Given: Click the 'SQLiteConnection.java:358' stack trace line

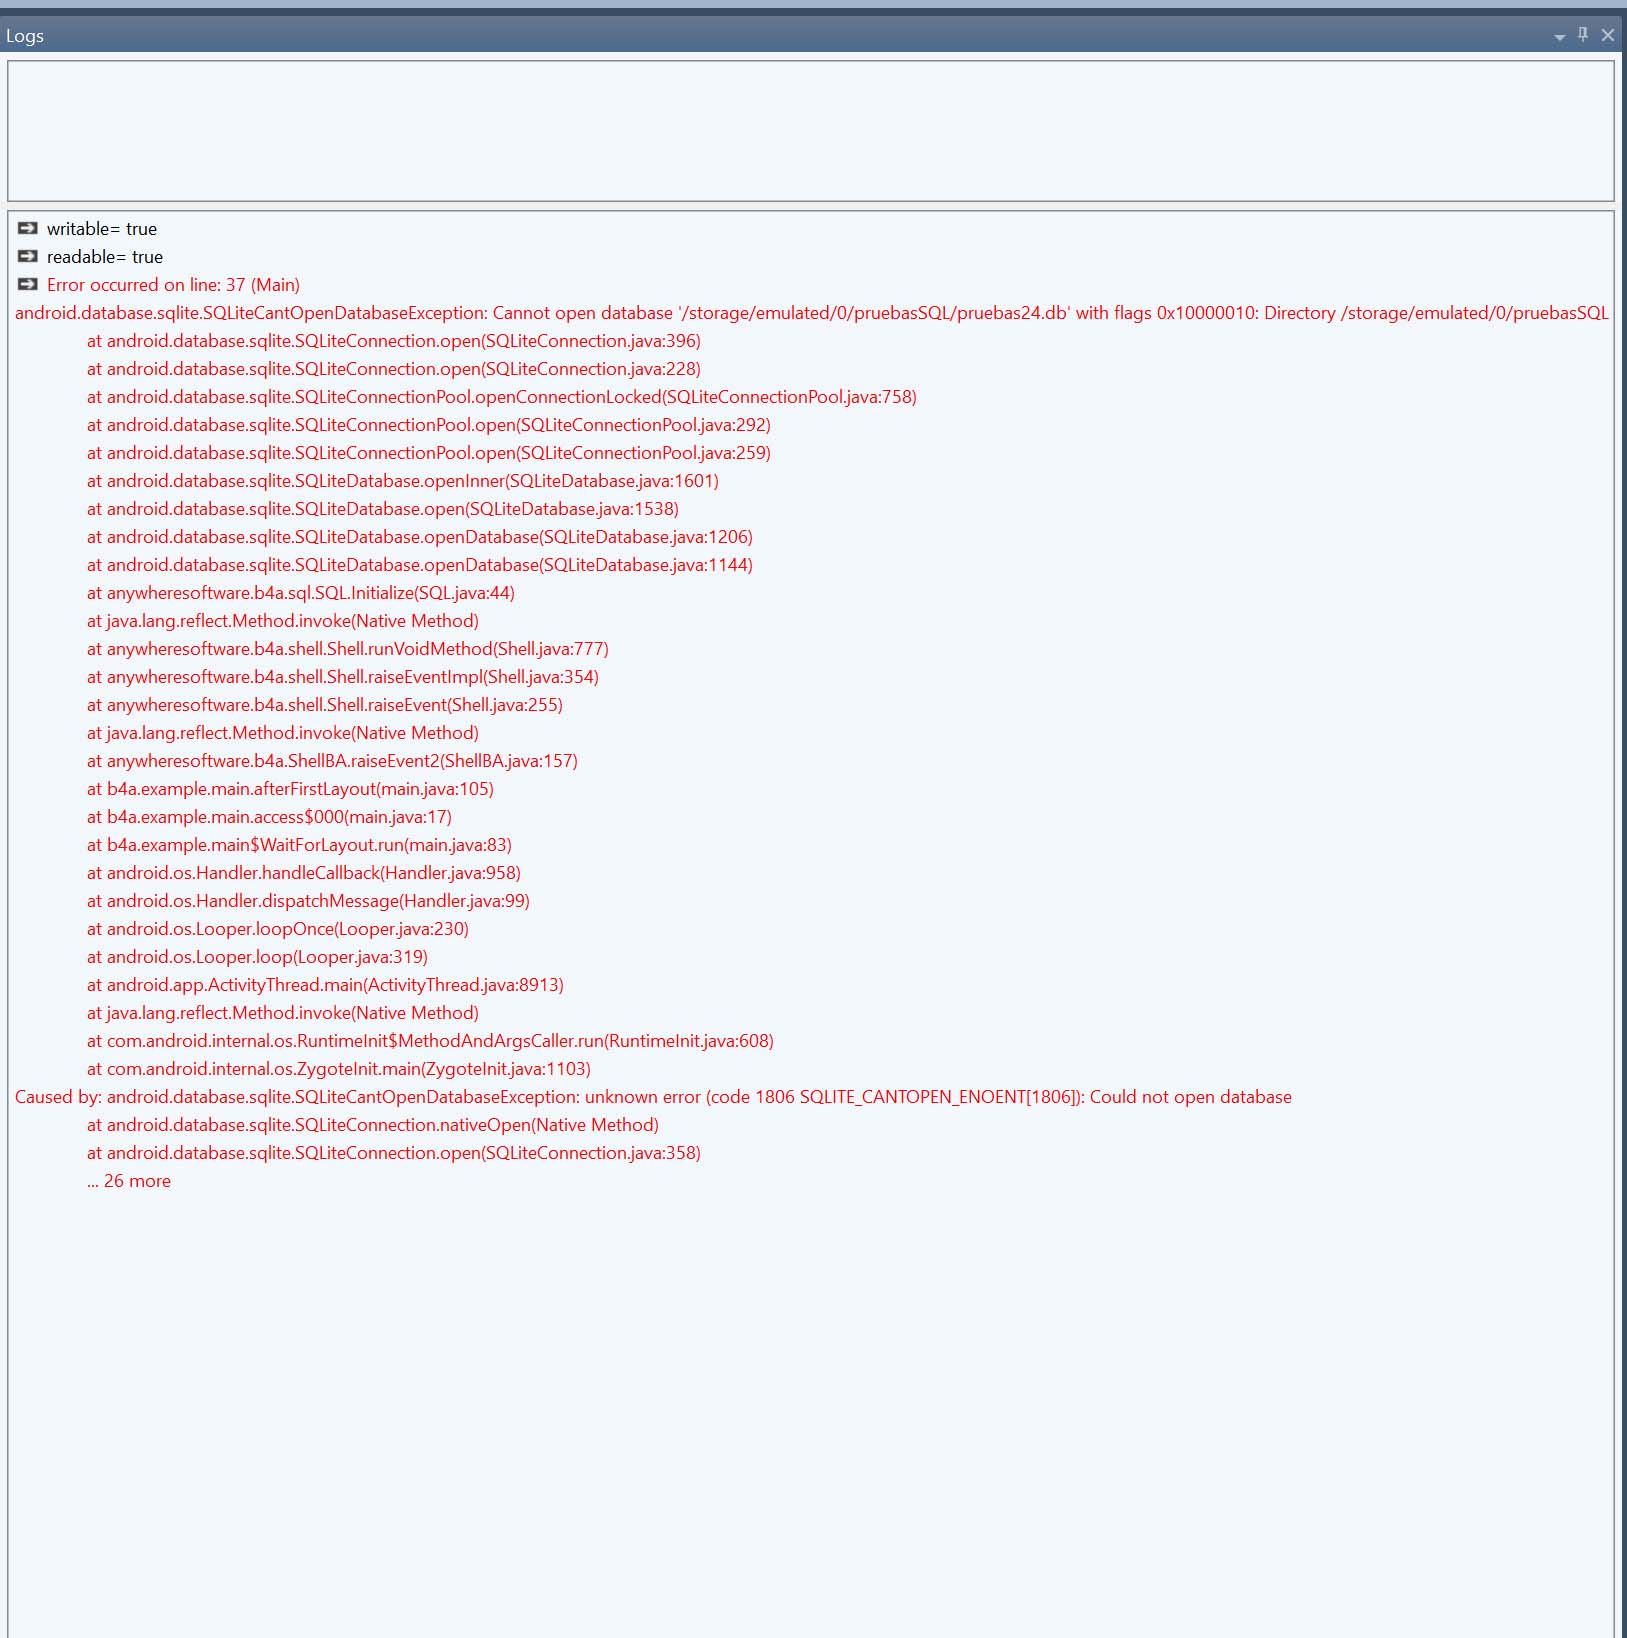Looking at the screenshot, I should [394, 1153].
